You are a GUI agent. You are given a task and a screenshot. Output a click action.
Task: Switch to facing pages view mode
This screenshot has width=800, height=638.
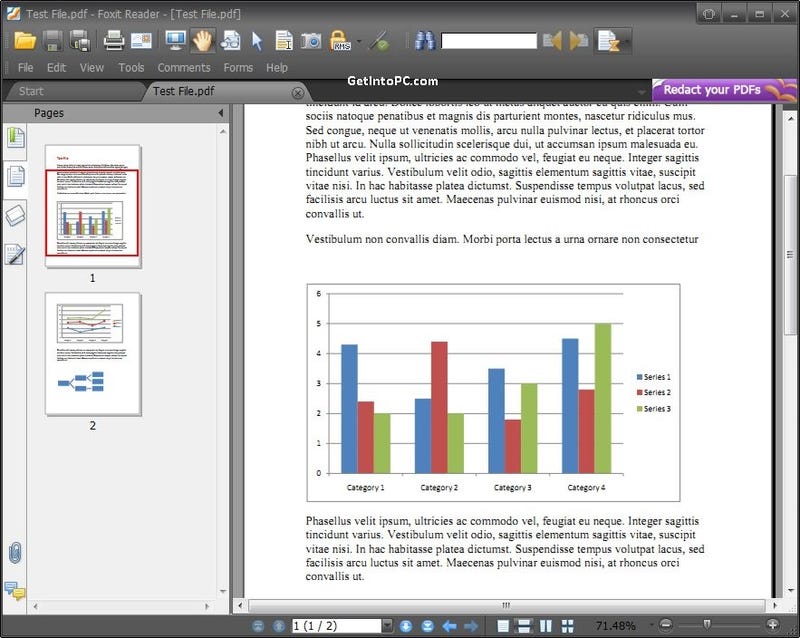tap(545, 626)
